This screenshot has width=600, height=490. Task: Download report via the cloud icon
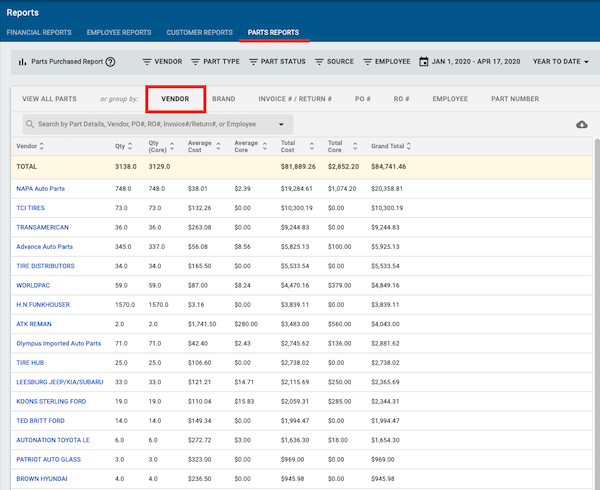(582, 124)
